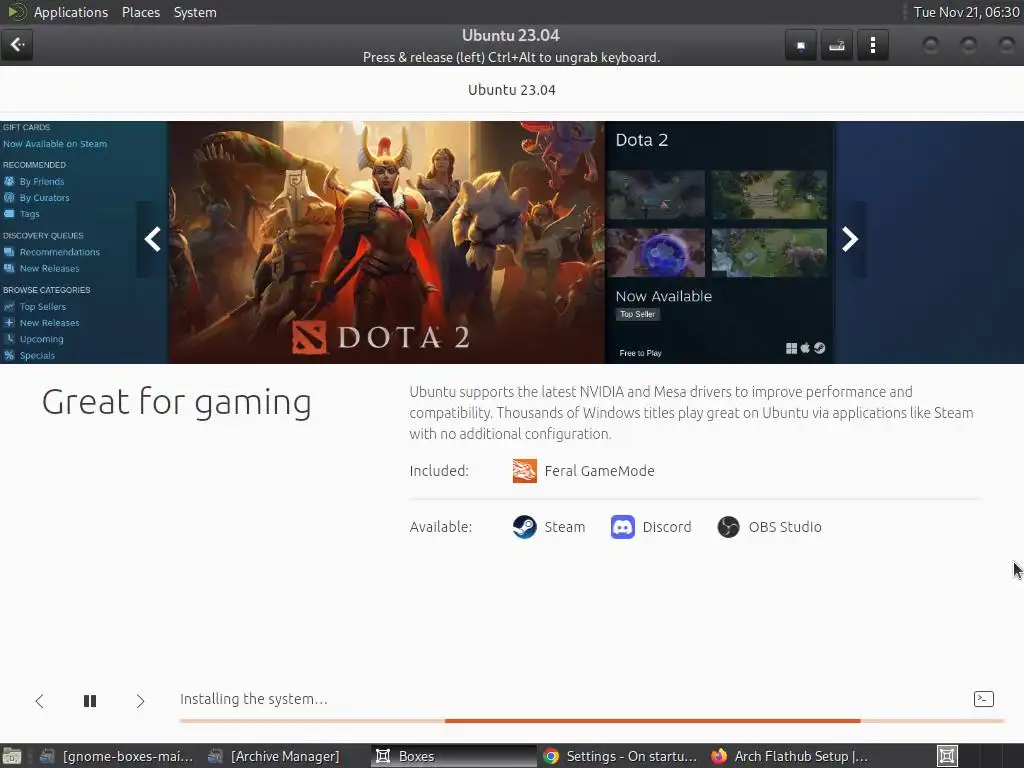Click Recommendations in discovery queues
The height and width of the screenshot is (768, 1024).
pos(59,252)
